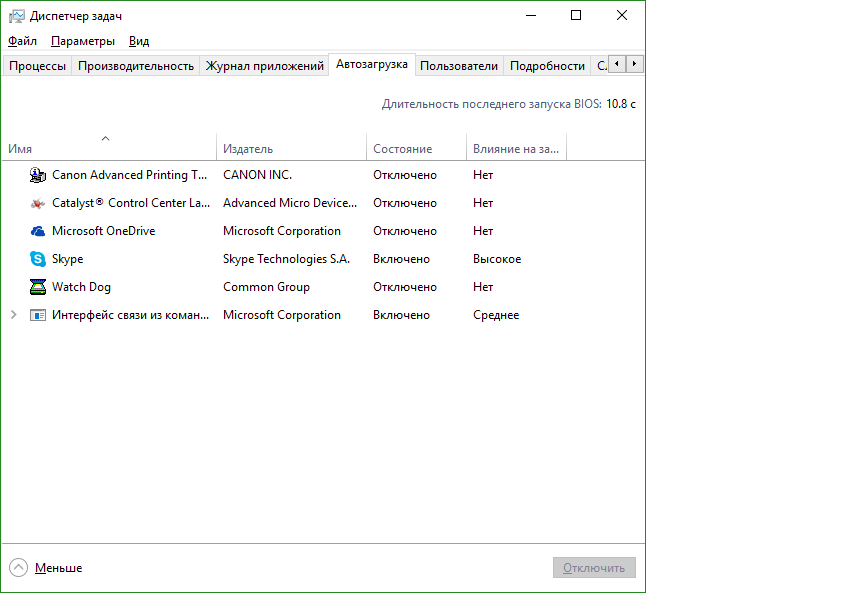Viewport: 864px width, 593px height.
Task: Click the Среднее impact value
Action: [496, 315]
